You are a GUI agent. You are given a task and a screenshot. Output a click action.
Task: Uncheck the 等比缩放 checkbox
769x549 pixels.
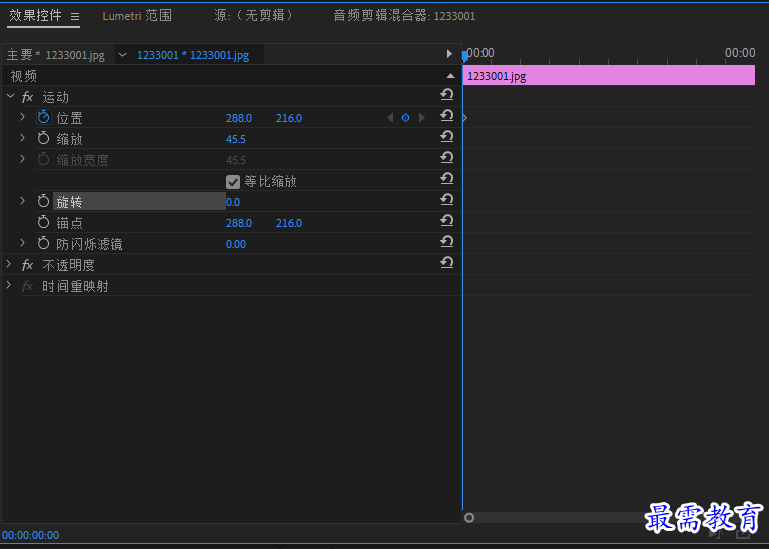(233, 182)
